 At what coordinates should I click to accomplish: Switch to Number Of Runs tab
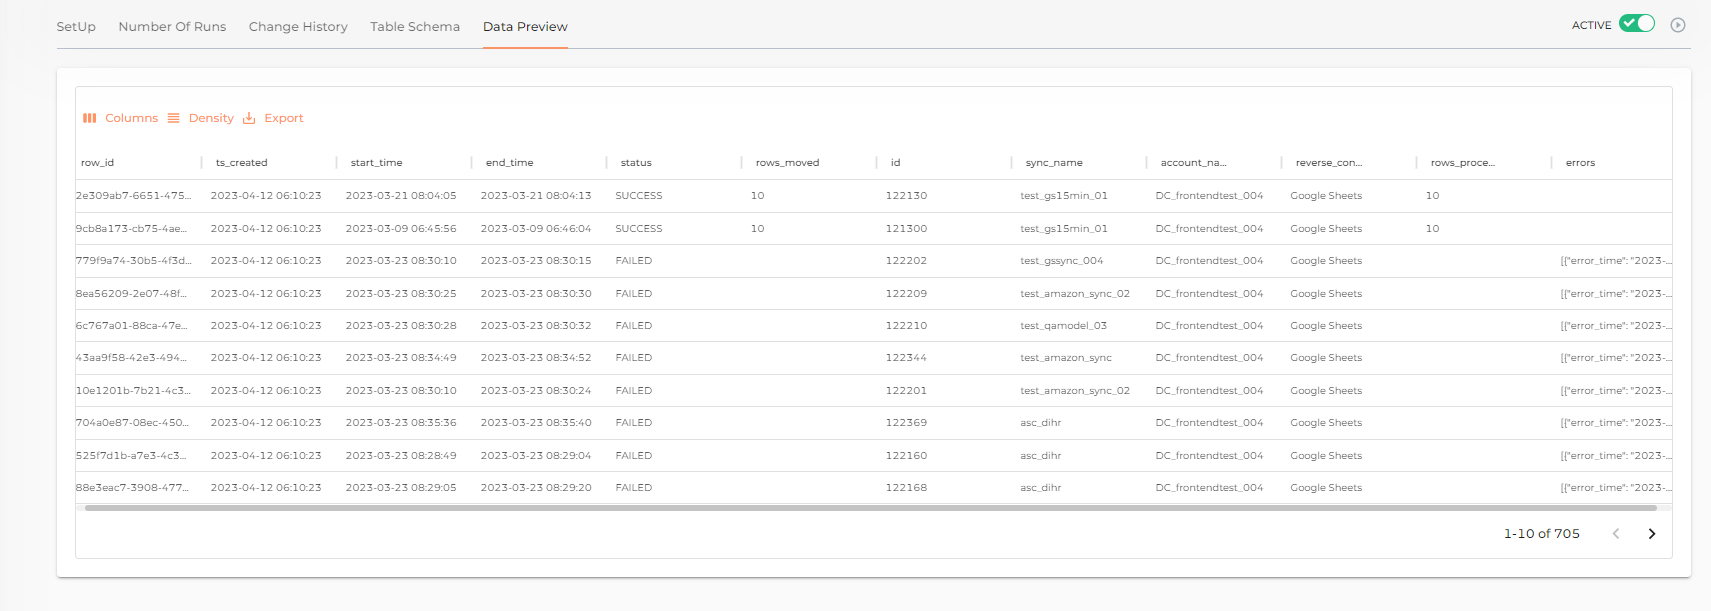click(x=172, y=27)
